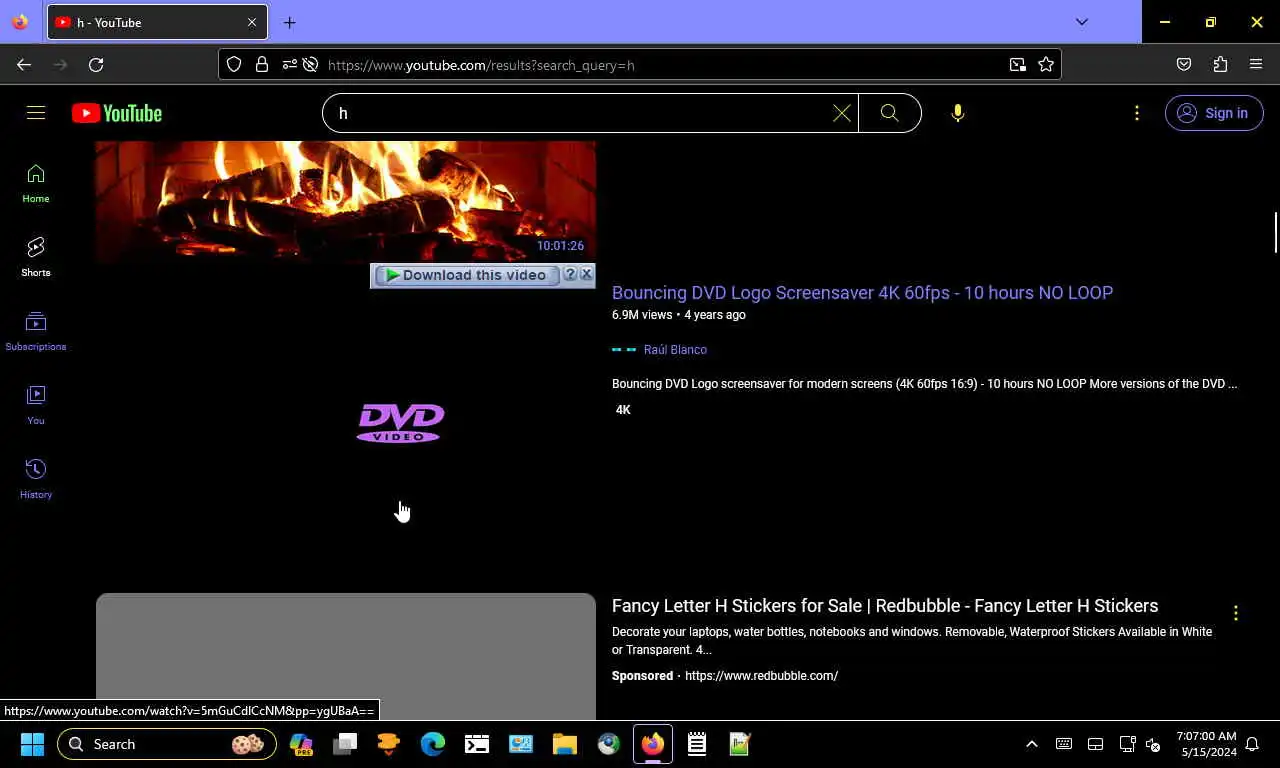Open Bouncing DVD Logo Screensaver title link
The height and width of the screenshot is (768, 1280).
click(x=862, y=292)
